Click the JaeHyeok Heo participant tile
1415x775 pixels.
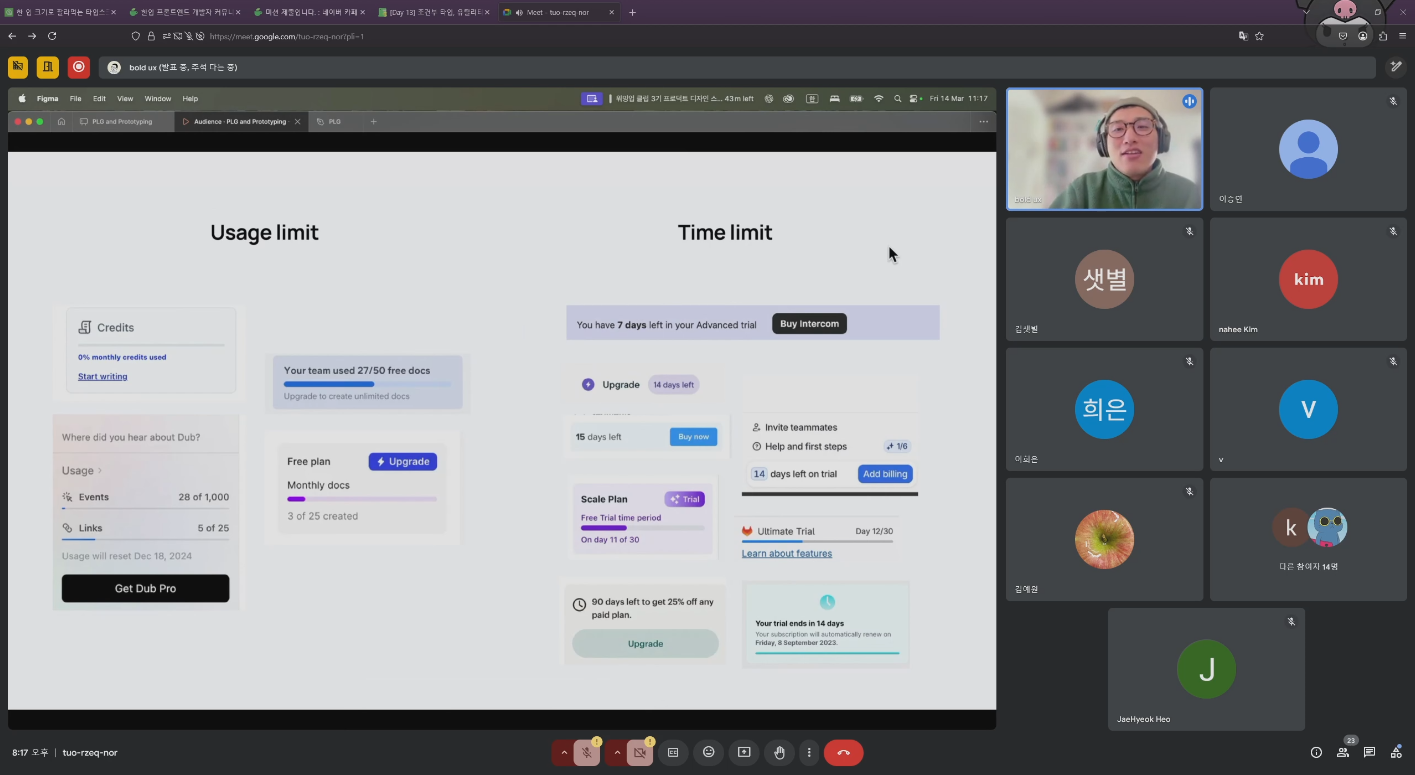tap(1206, 669)
